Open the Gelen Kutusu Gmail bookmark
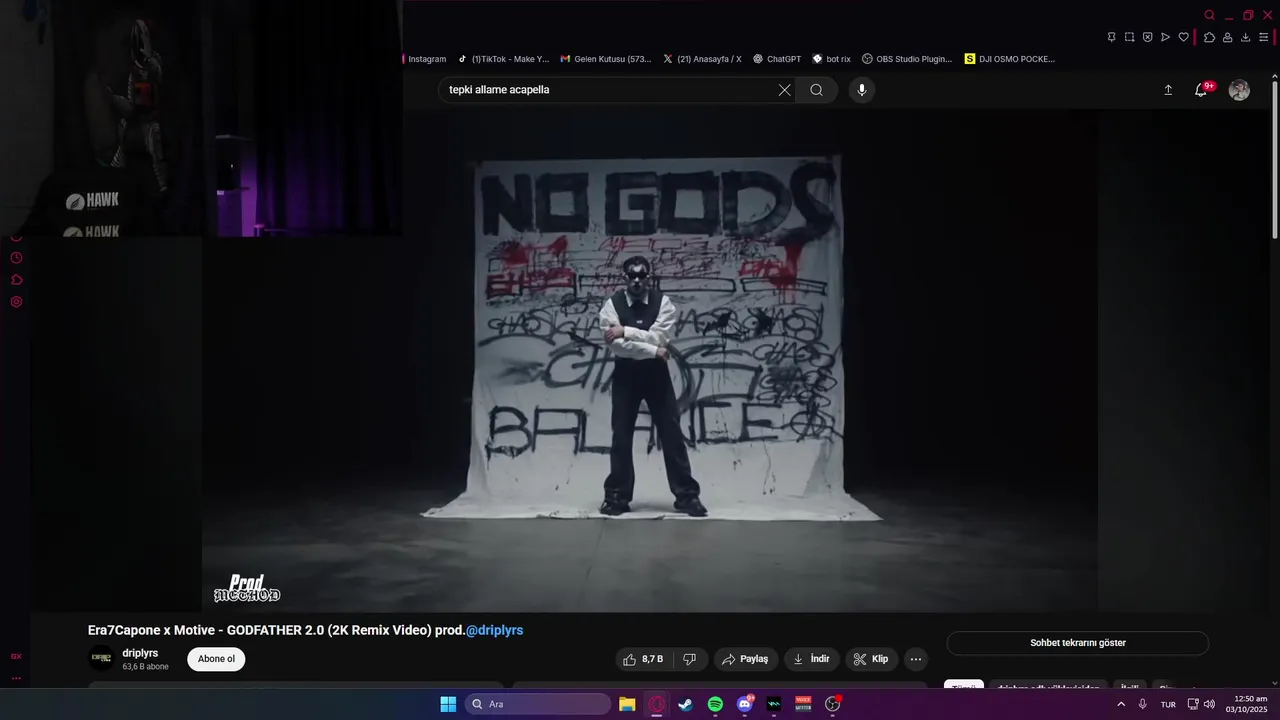 (x=606, y=59)
